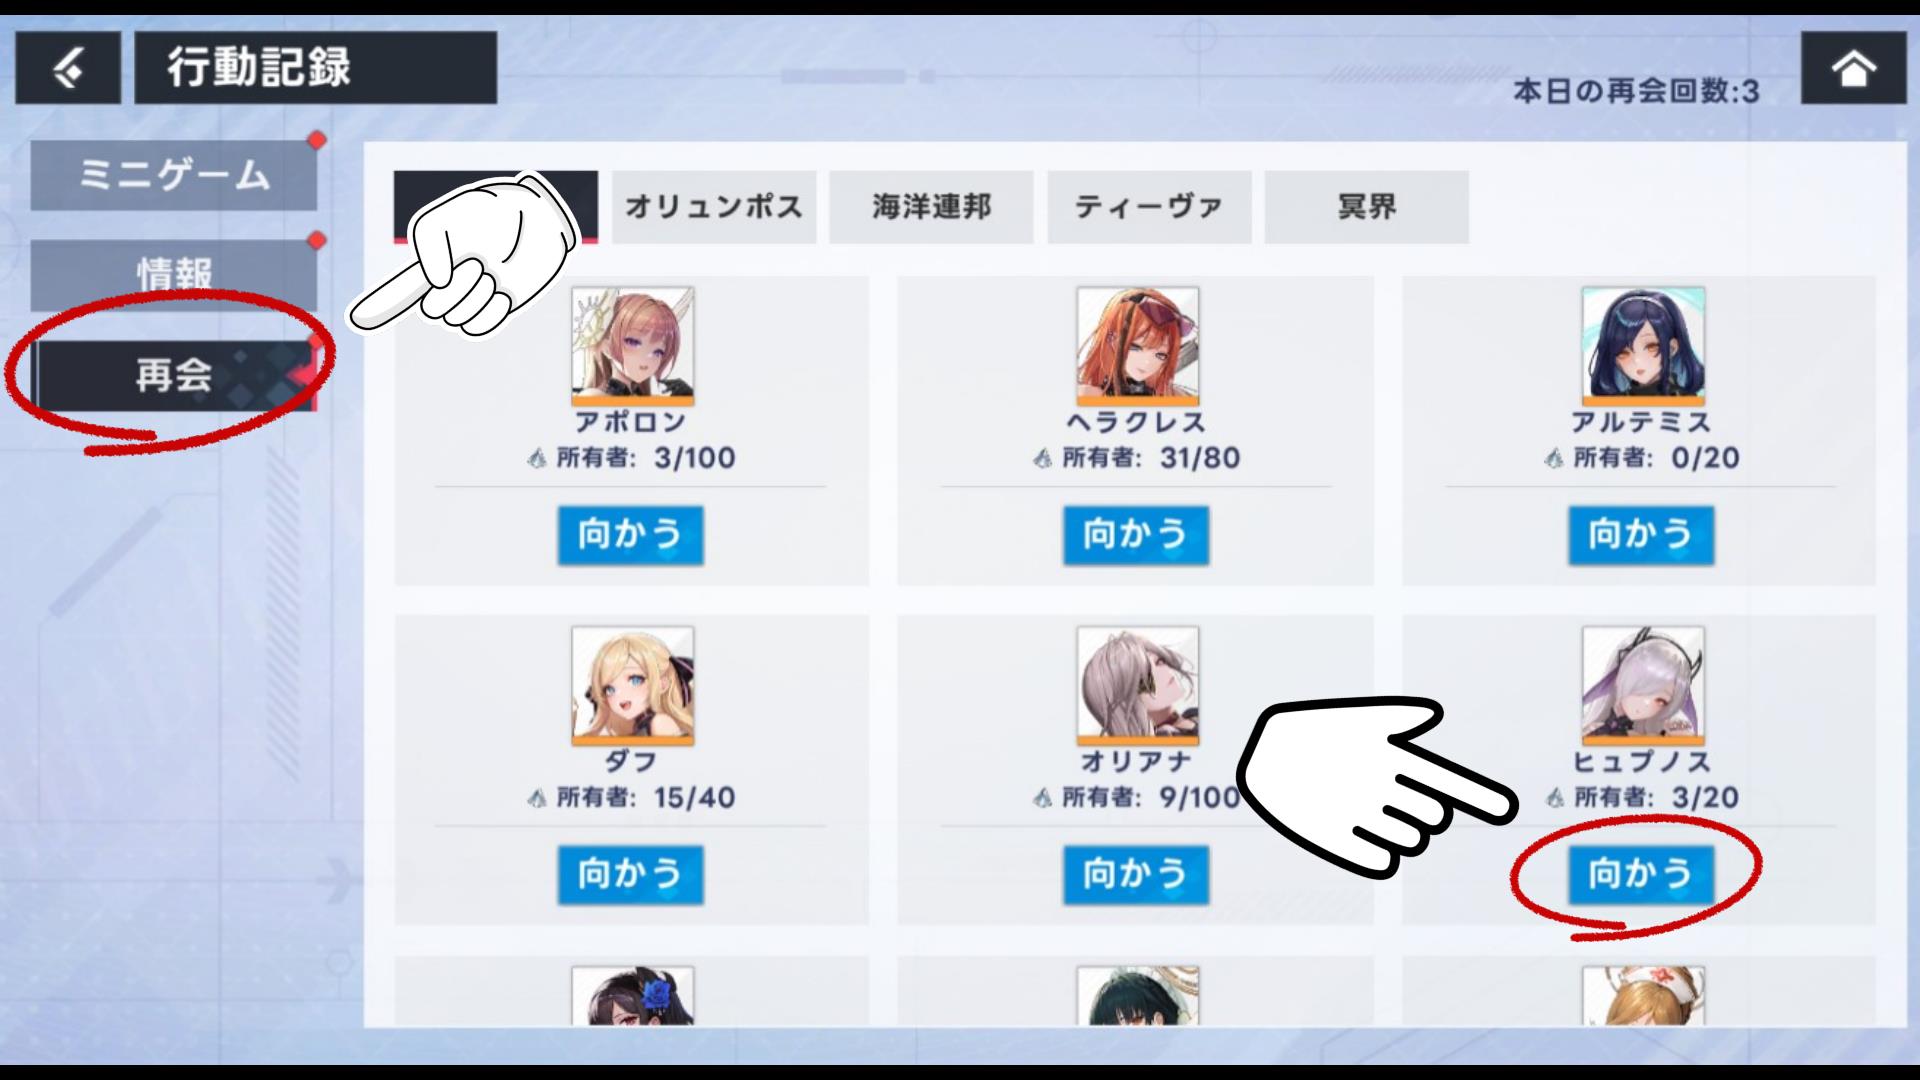Tap the back arrow icon
Image resolution: width=1920 pixels, height=1080 pixels.
[x=68, y=68]
